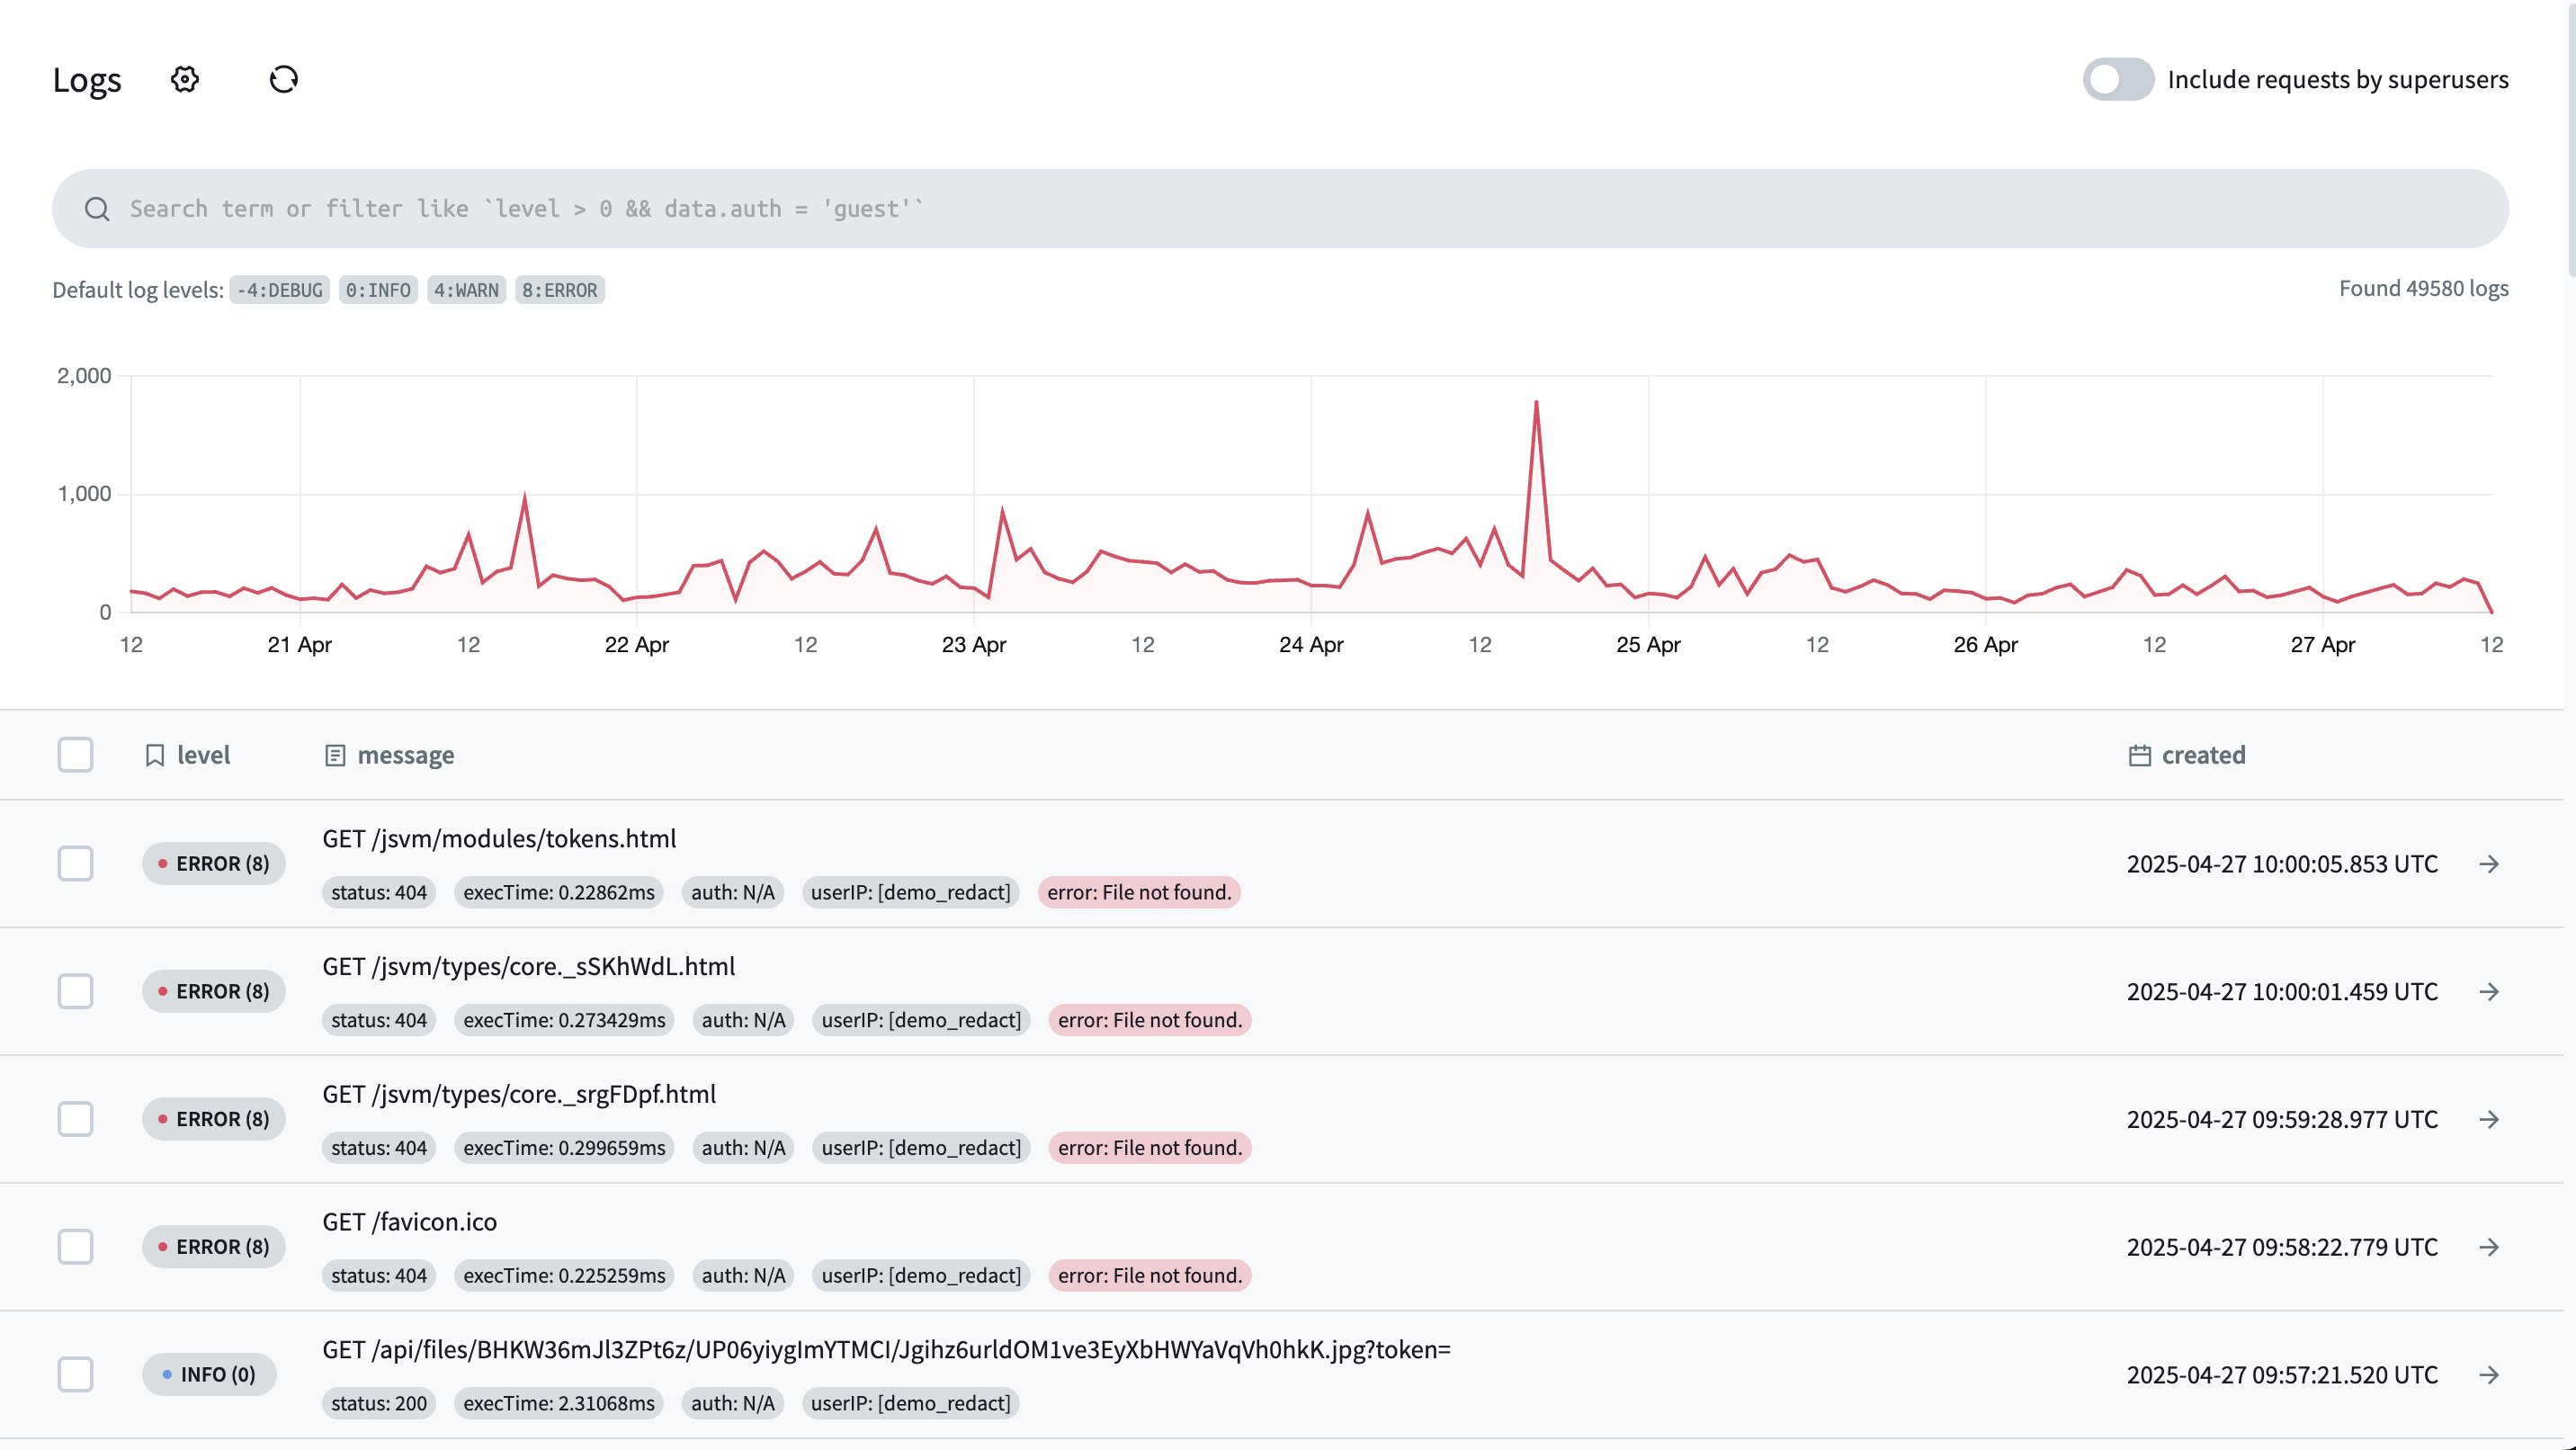Tick the checkbox on the INFO (0) row
2576x1450 pixels.
[76, 1374]
